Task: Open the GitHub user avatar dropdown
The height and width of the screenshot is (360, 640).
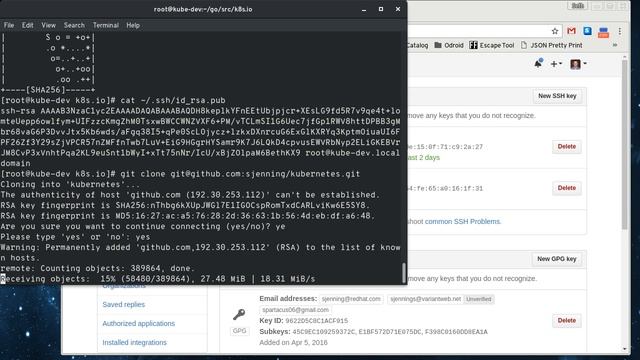Action: coord(578,64)
